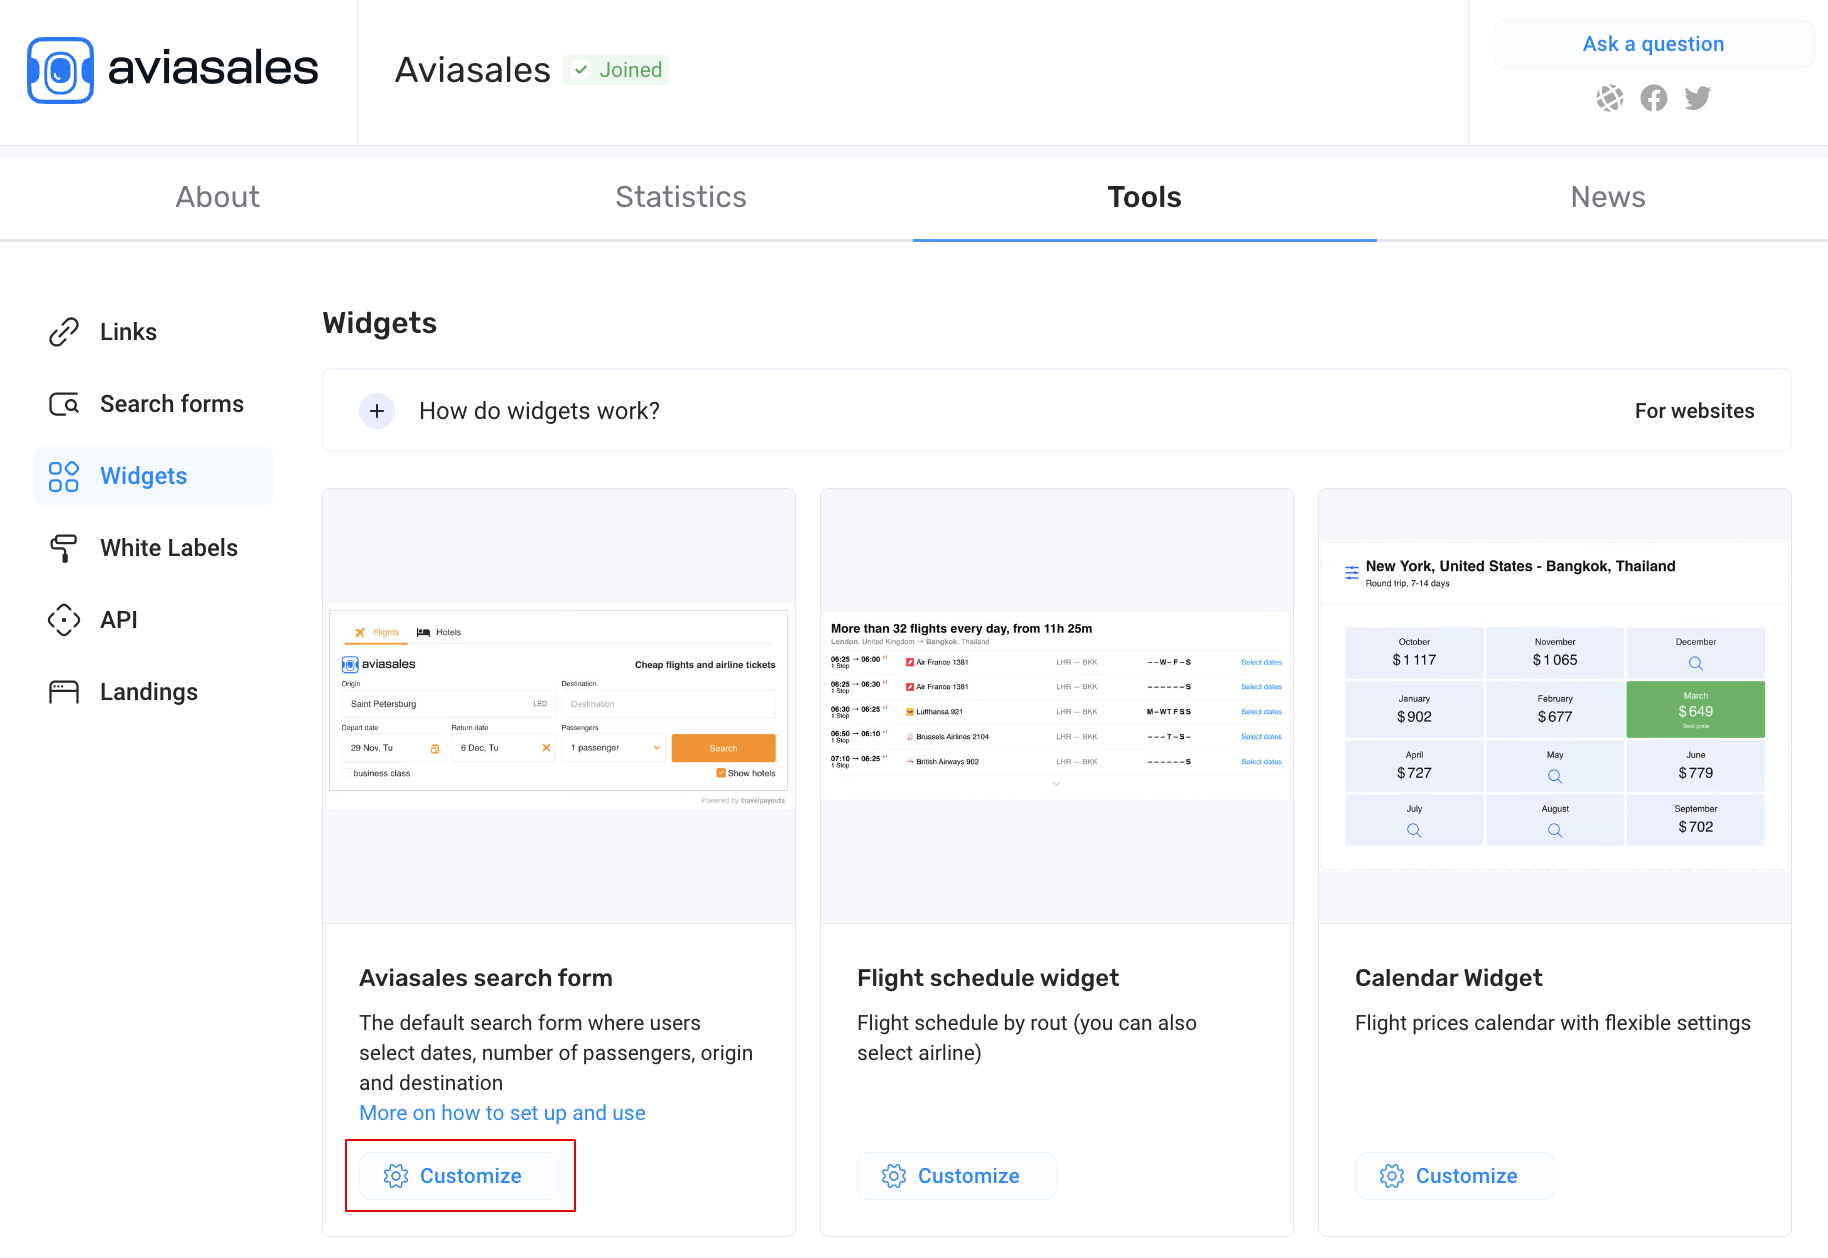
Task: Switch to the Statistics tab
Action: point(681,197)
